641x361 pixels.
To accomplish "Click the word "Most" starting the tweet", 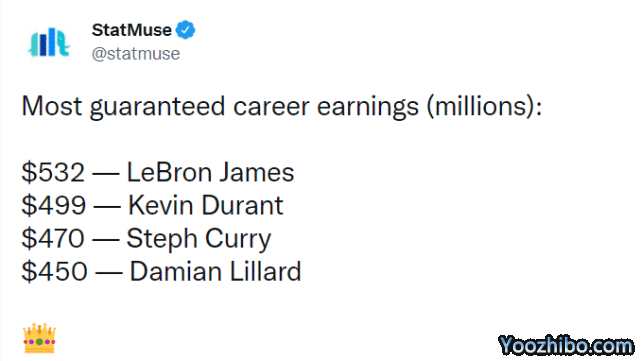I will (52, 106).
